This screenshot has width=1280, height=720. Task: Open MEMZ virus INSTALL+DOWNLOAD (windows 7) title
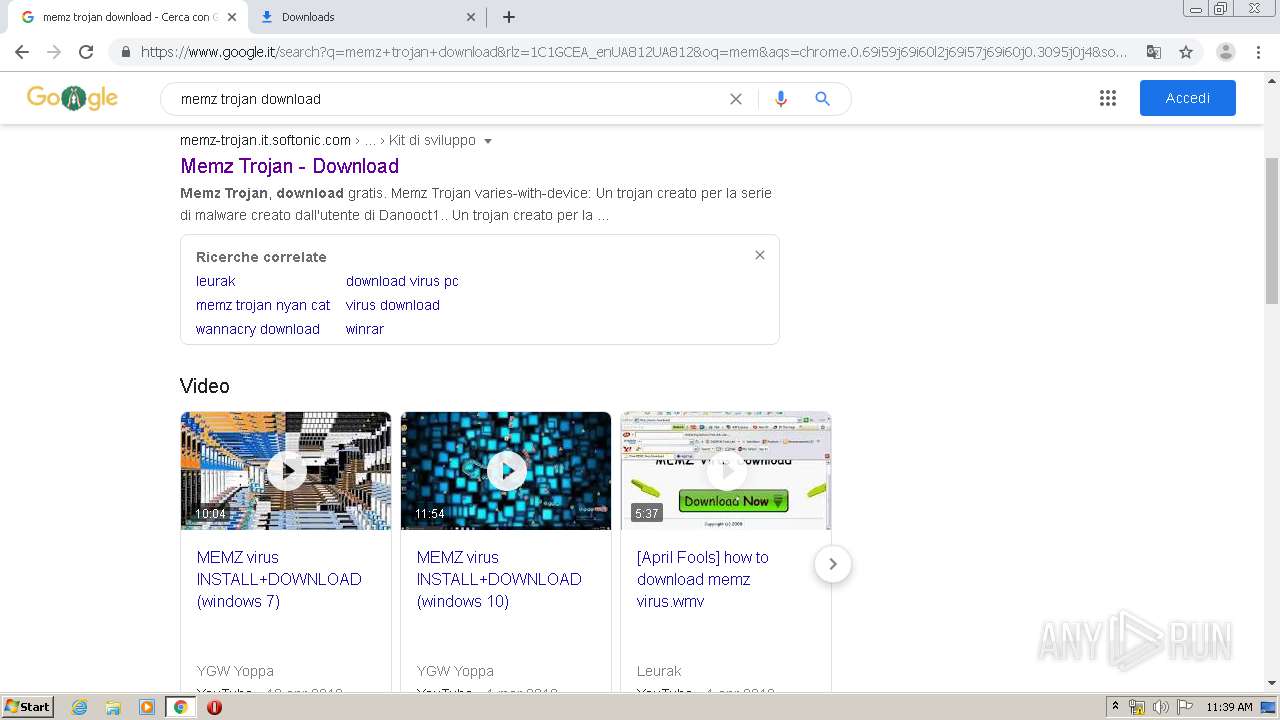click(x=279, y=579)
